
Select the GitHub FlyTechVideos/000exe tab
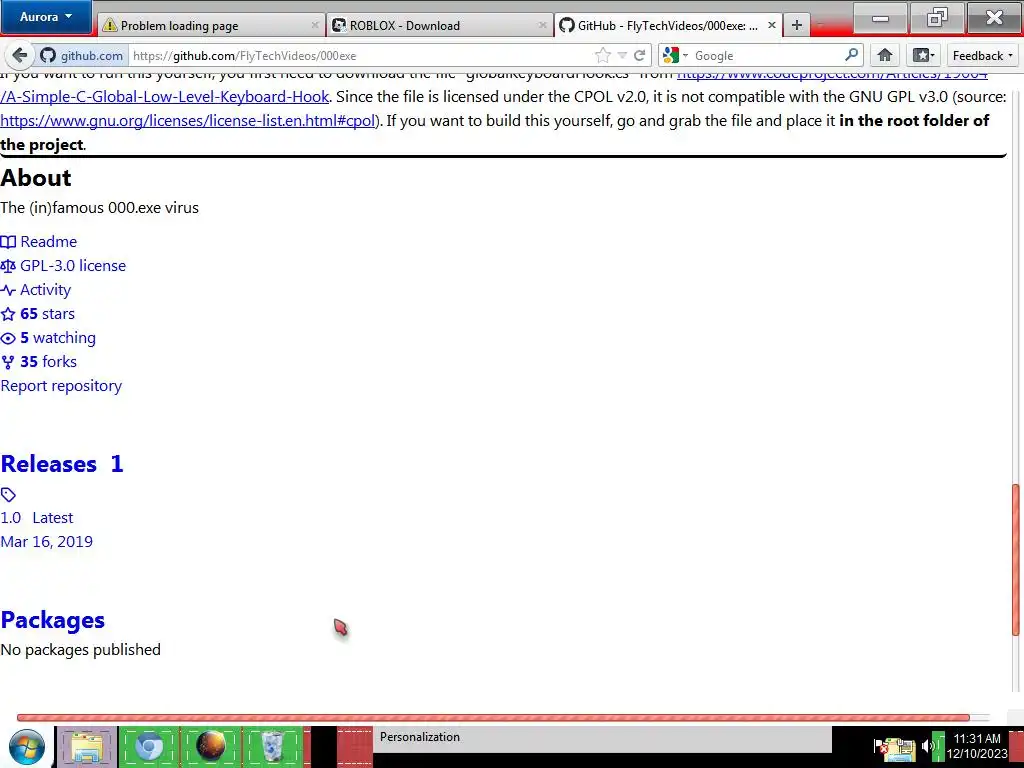point(668,25)
